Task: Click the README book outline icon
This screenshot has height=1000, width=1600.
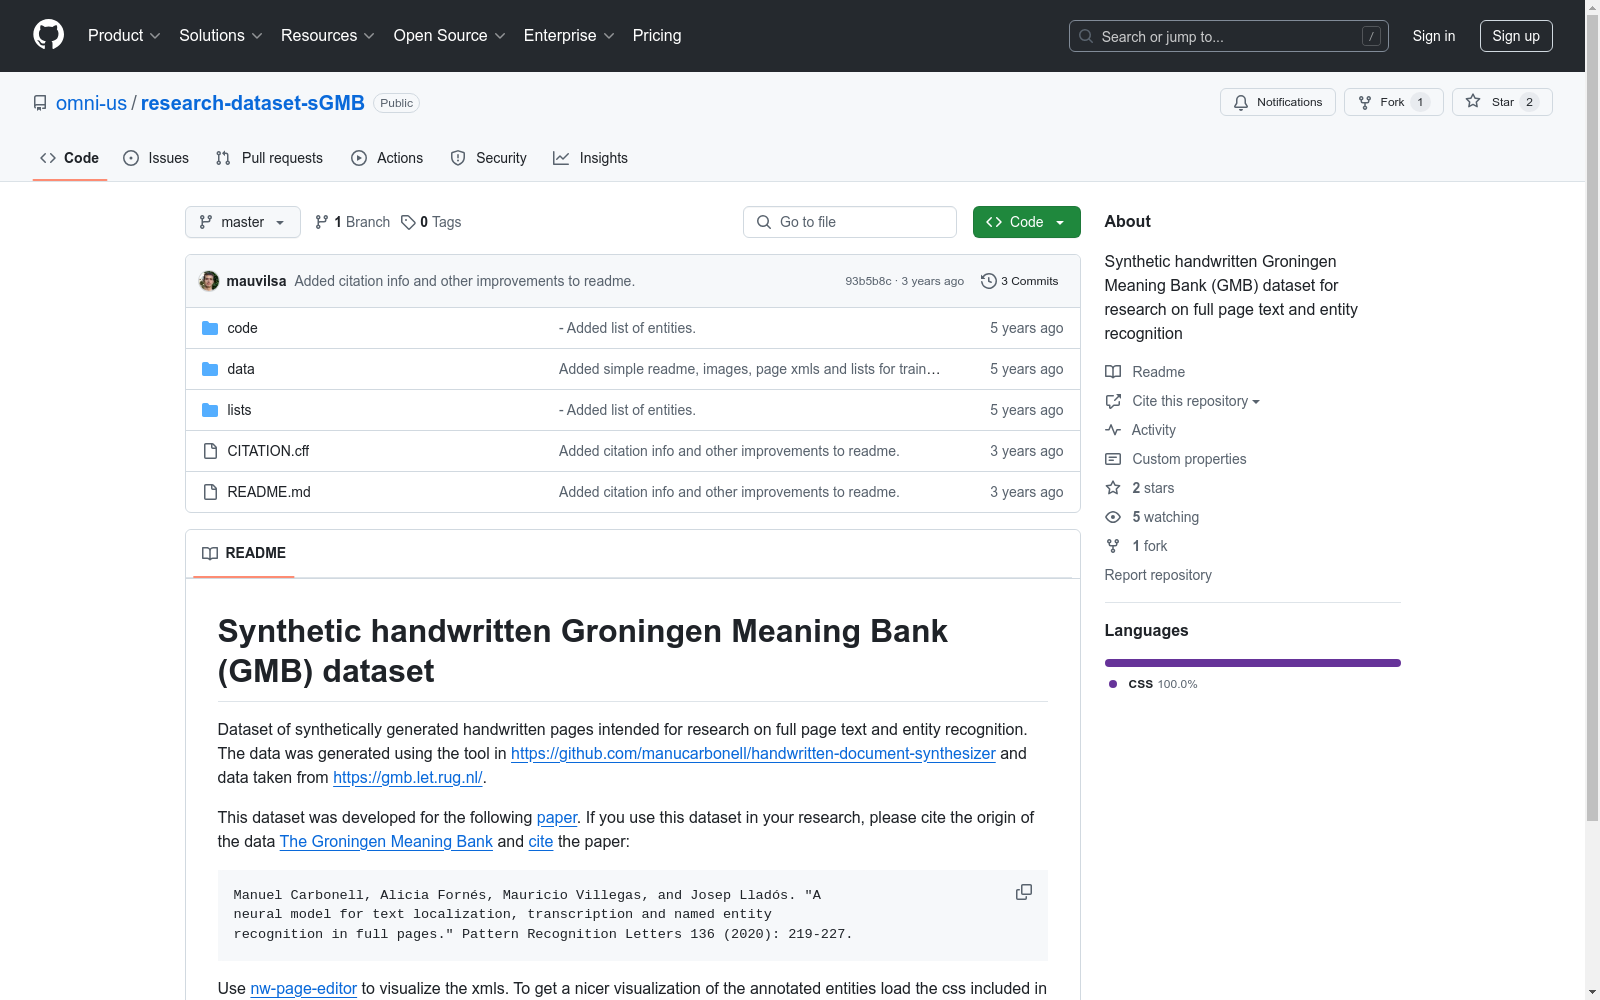Action: click(210, 553)
